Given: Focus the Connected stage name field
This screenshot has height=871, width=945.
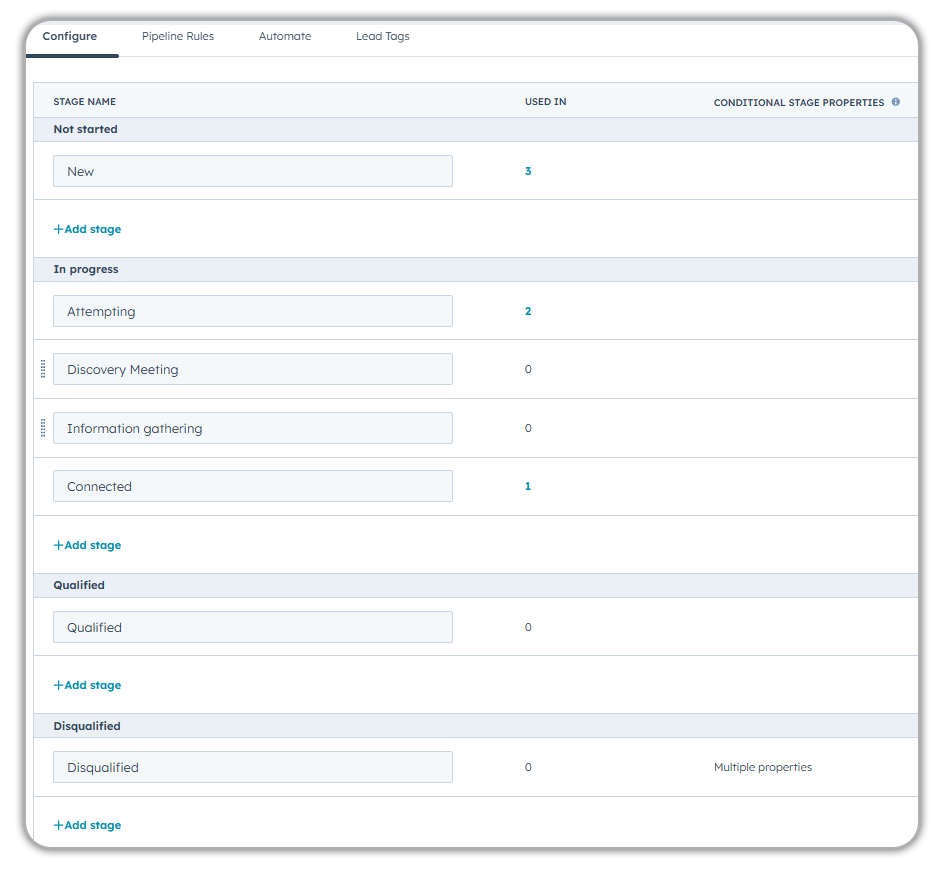Looking at the screenshot, I should 252,486.
